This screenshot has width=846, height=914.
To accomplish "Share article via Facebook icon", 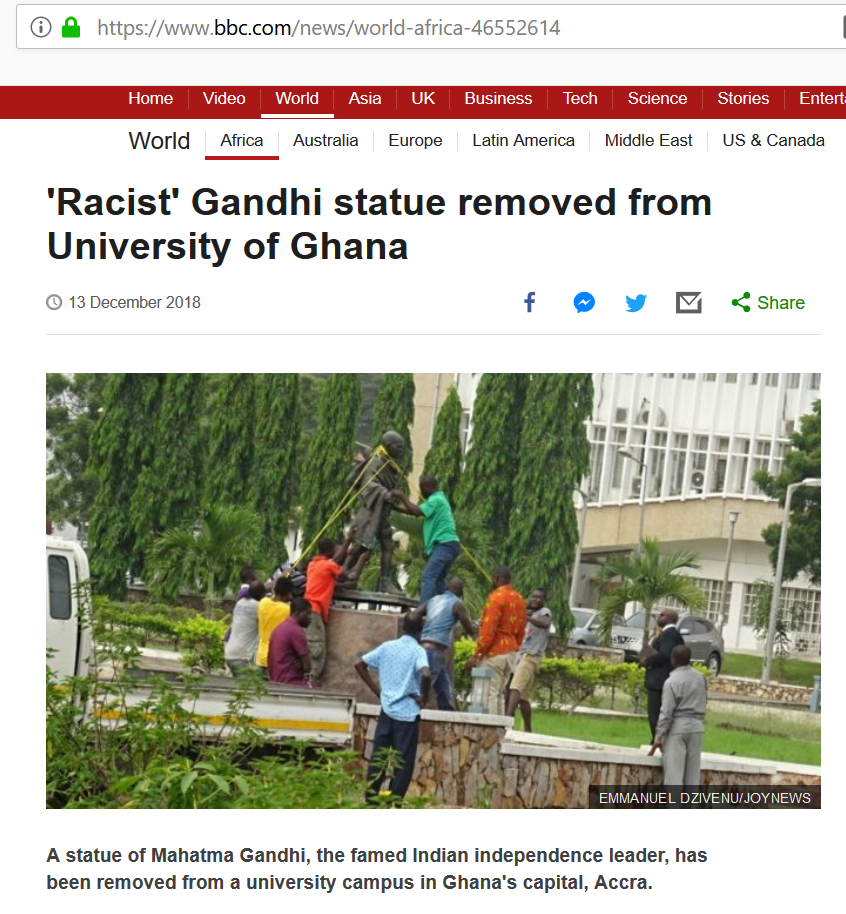I will click(x=529, y=303).
